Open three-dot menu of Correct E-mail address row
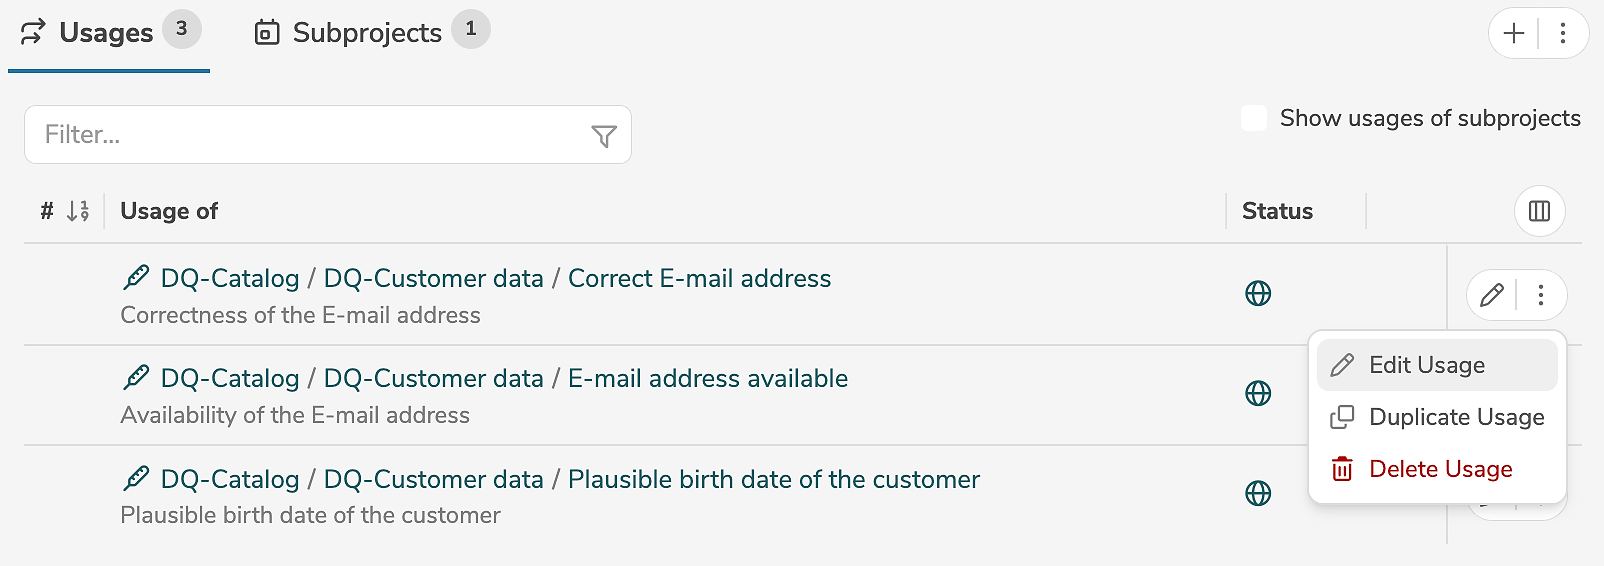Viewport: 1604px width, 566px height. 1541,295
